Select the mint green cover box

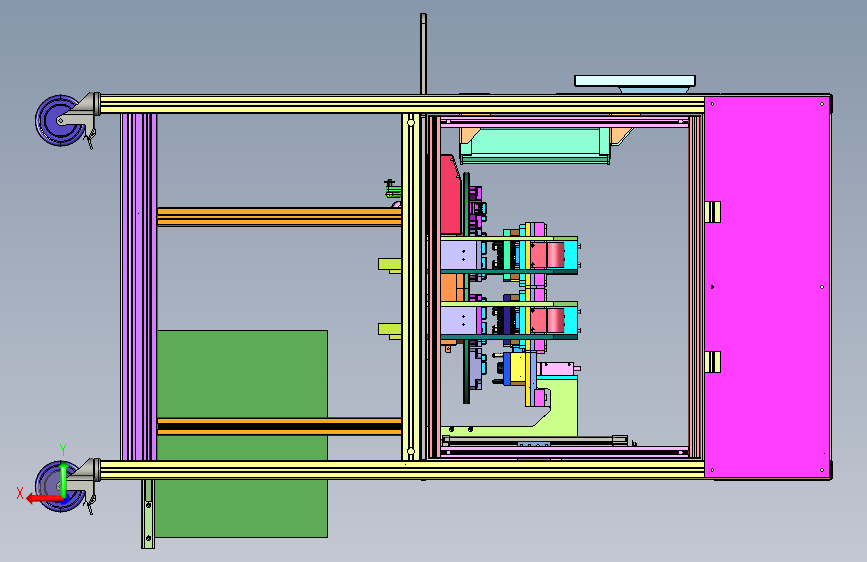535,145
